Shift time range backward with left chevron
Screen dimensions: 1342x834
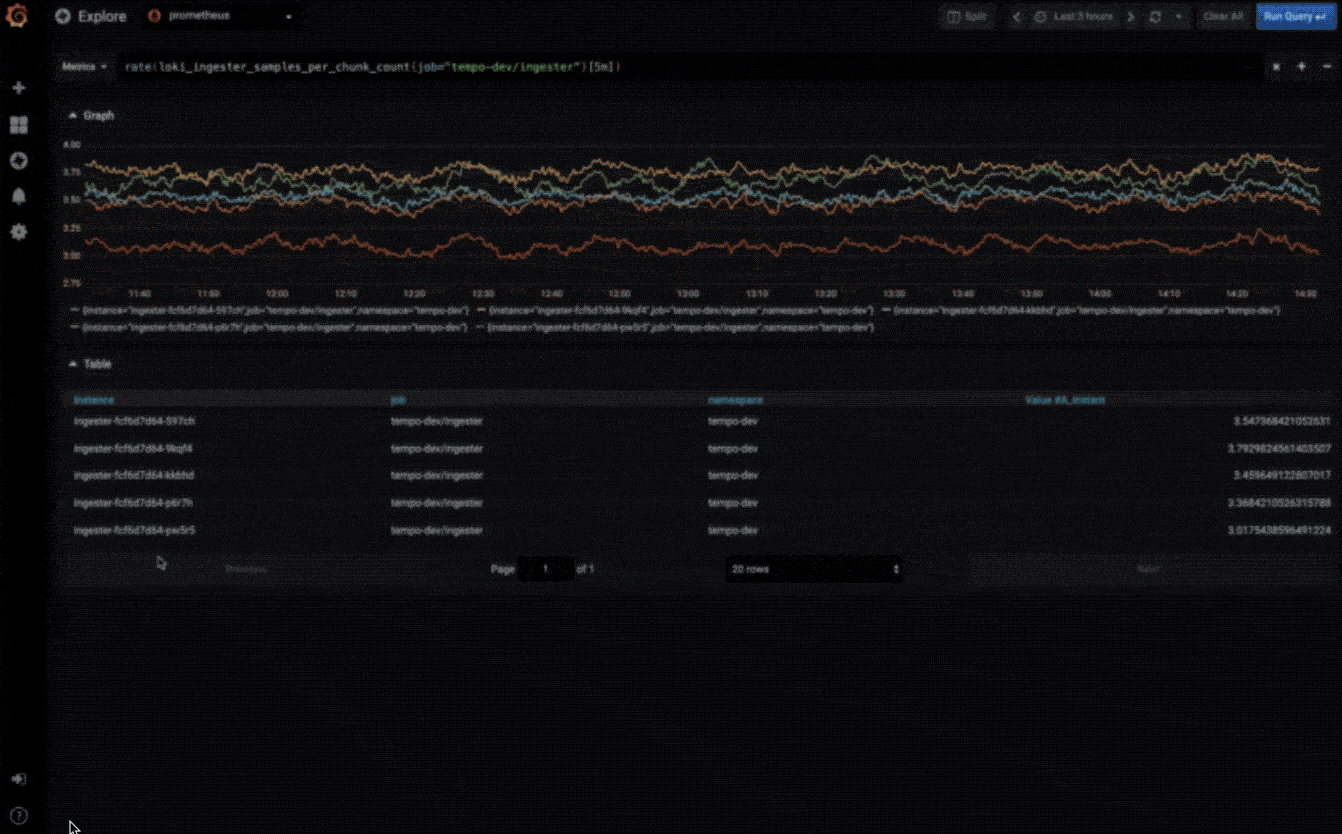tap(1017, 17)
